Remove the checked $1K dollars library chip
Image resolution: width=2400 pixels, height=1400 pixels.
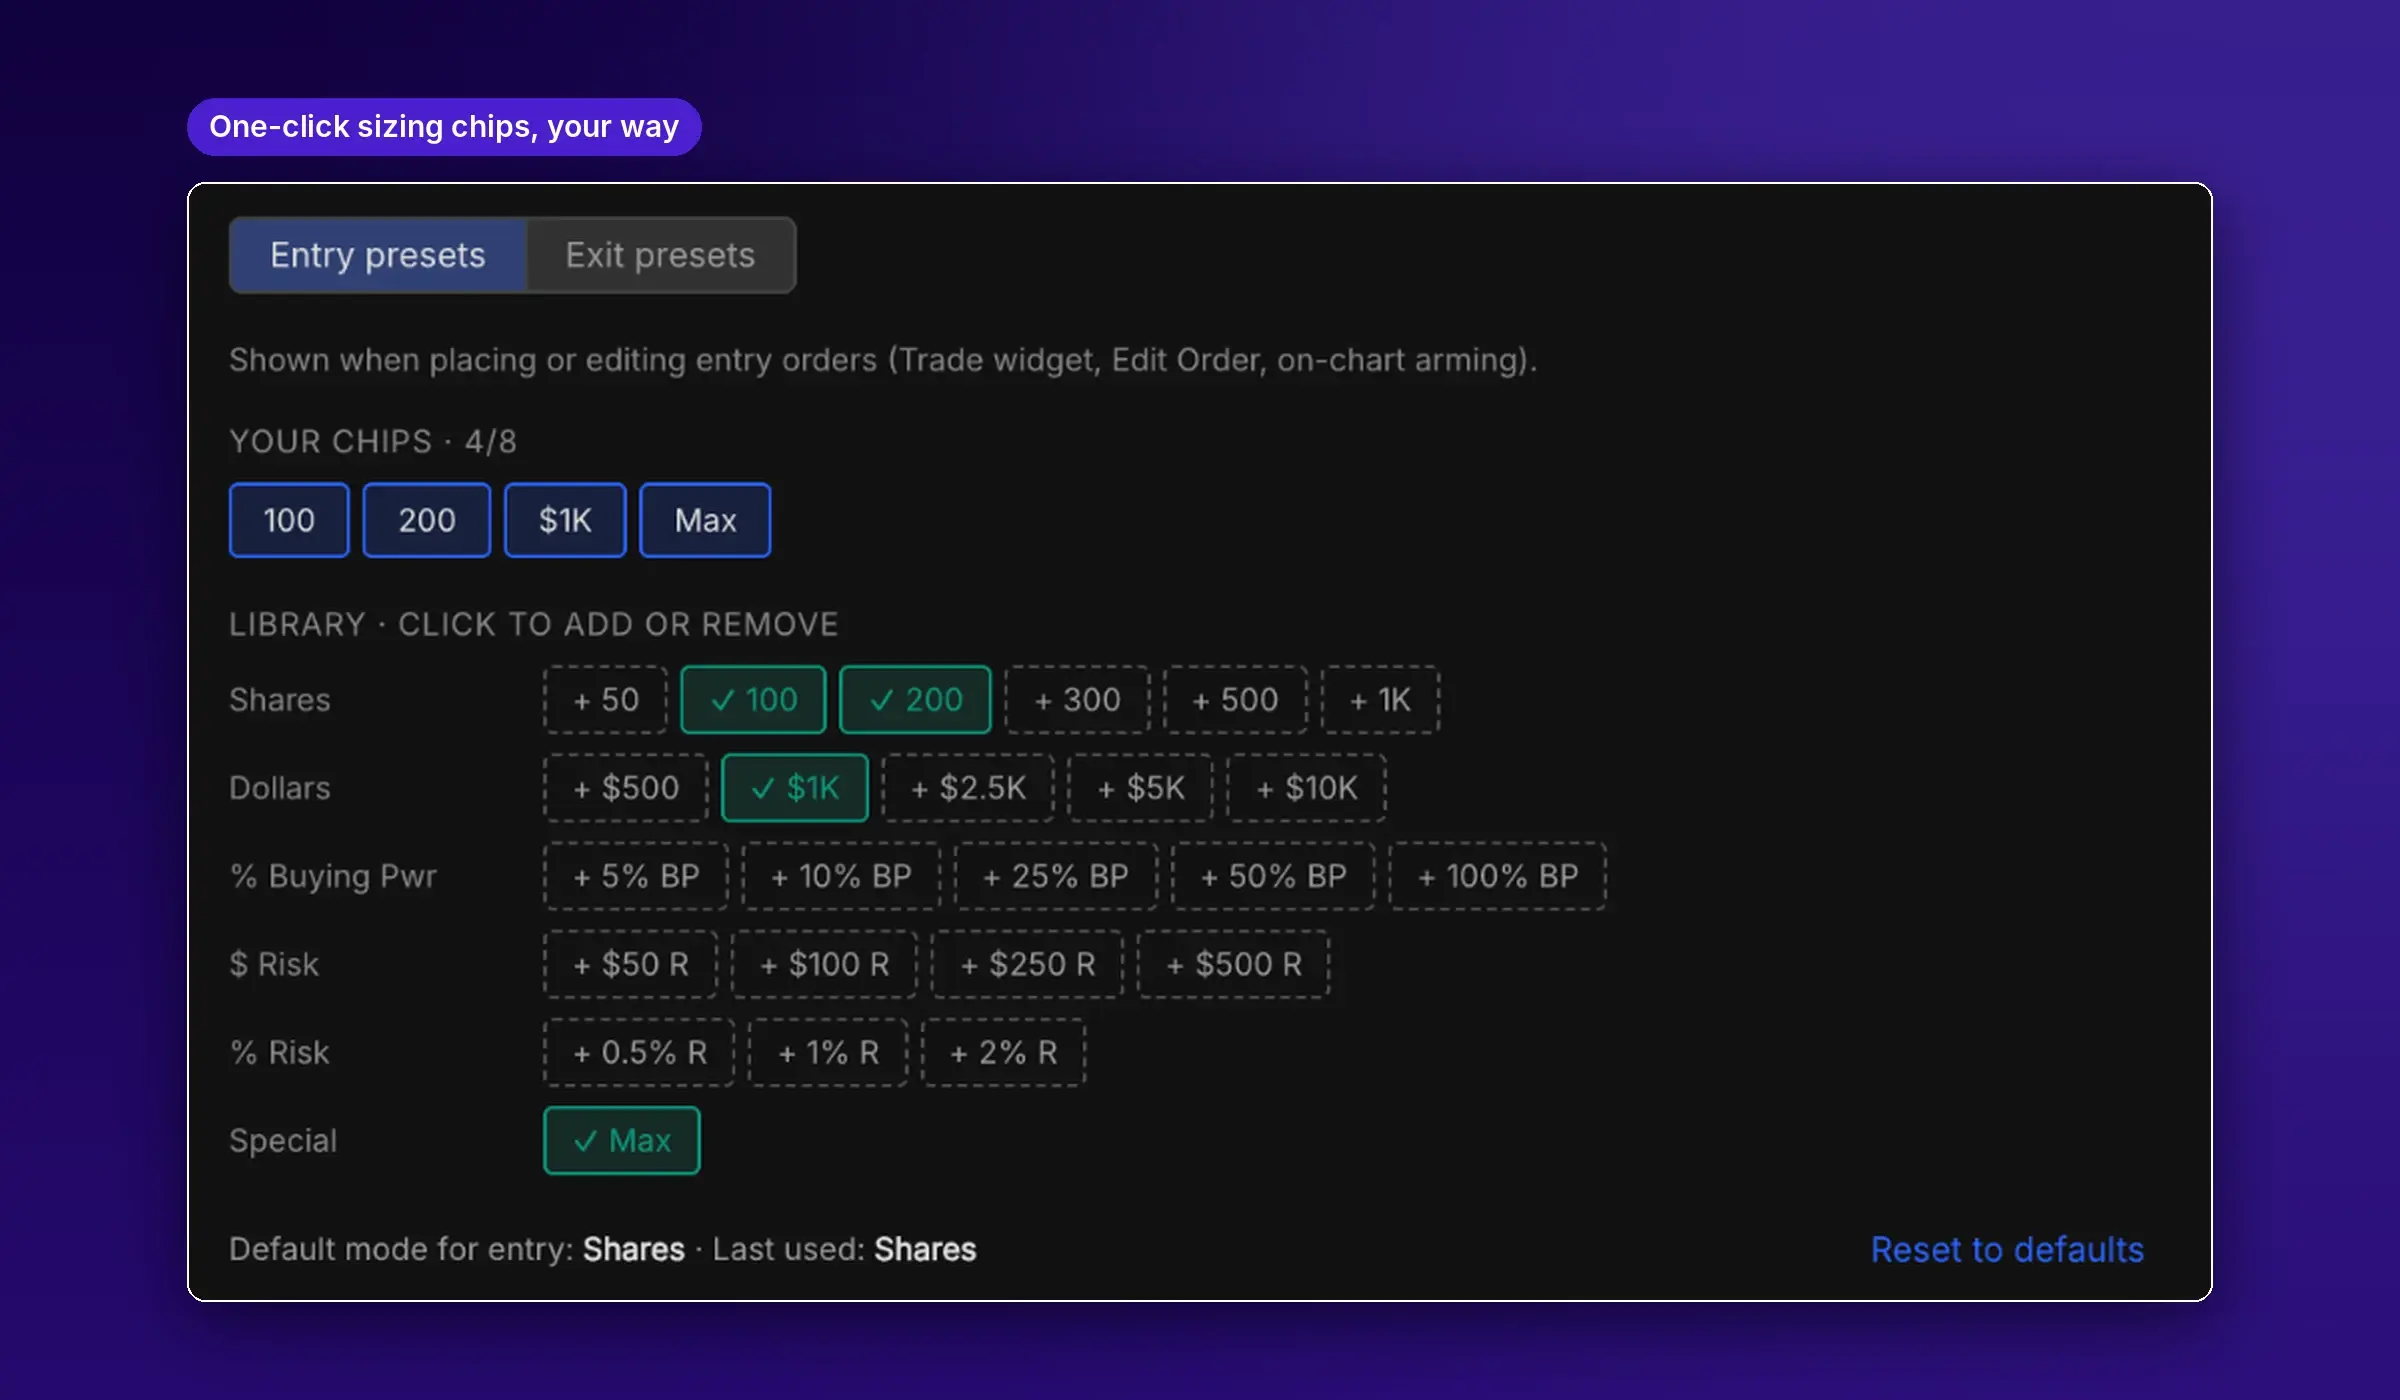pos(795,788)
